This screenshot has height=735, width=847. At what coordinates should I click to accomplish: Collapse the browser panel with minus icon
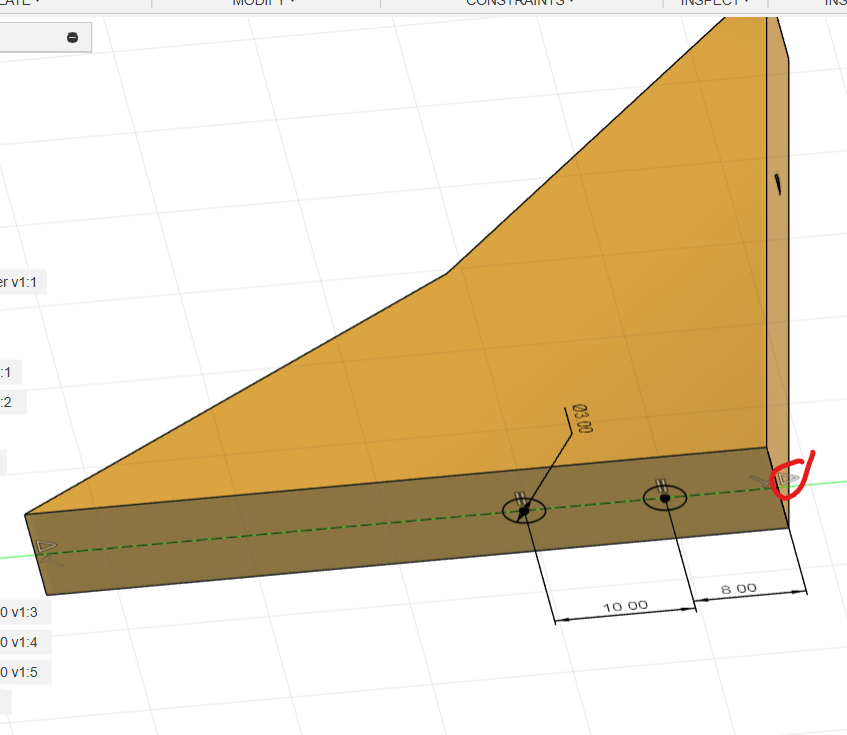(73, 37)
